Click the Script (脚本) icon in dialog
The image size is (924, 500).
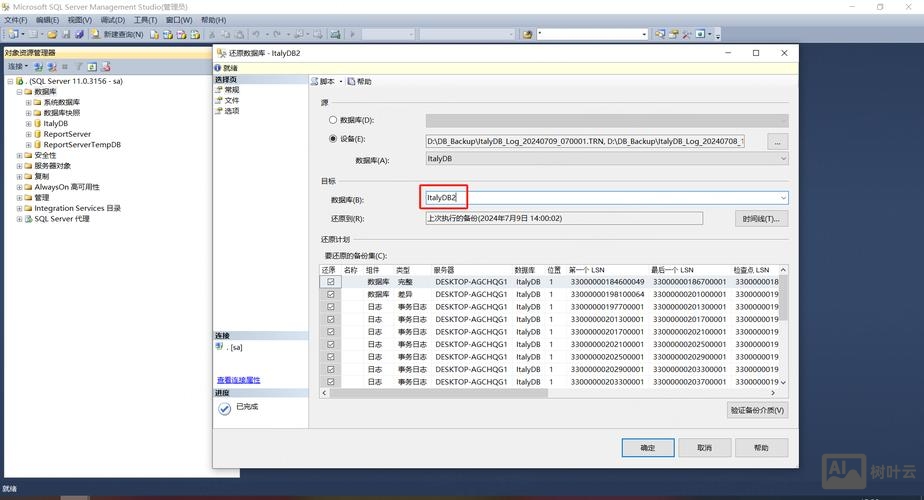(x=315, y=81)
